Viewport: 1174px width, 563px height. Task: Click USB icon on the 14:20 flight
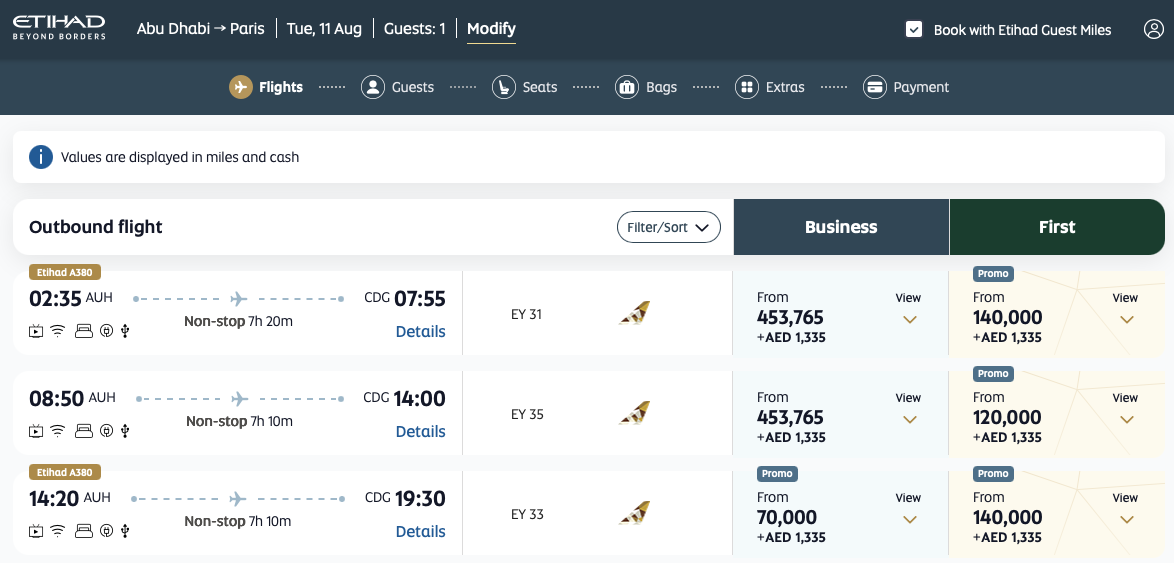tap(125, 531)
